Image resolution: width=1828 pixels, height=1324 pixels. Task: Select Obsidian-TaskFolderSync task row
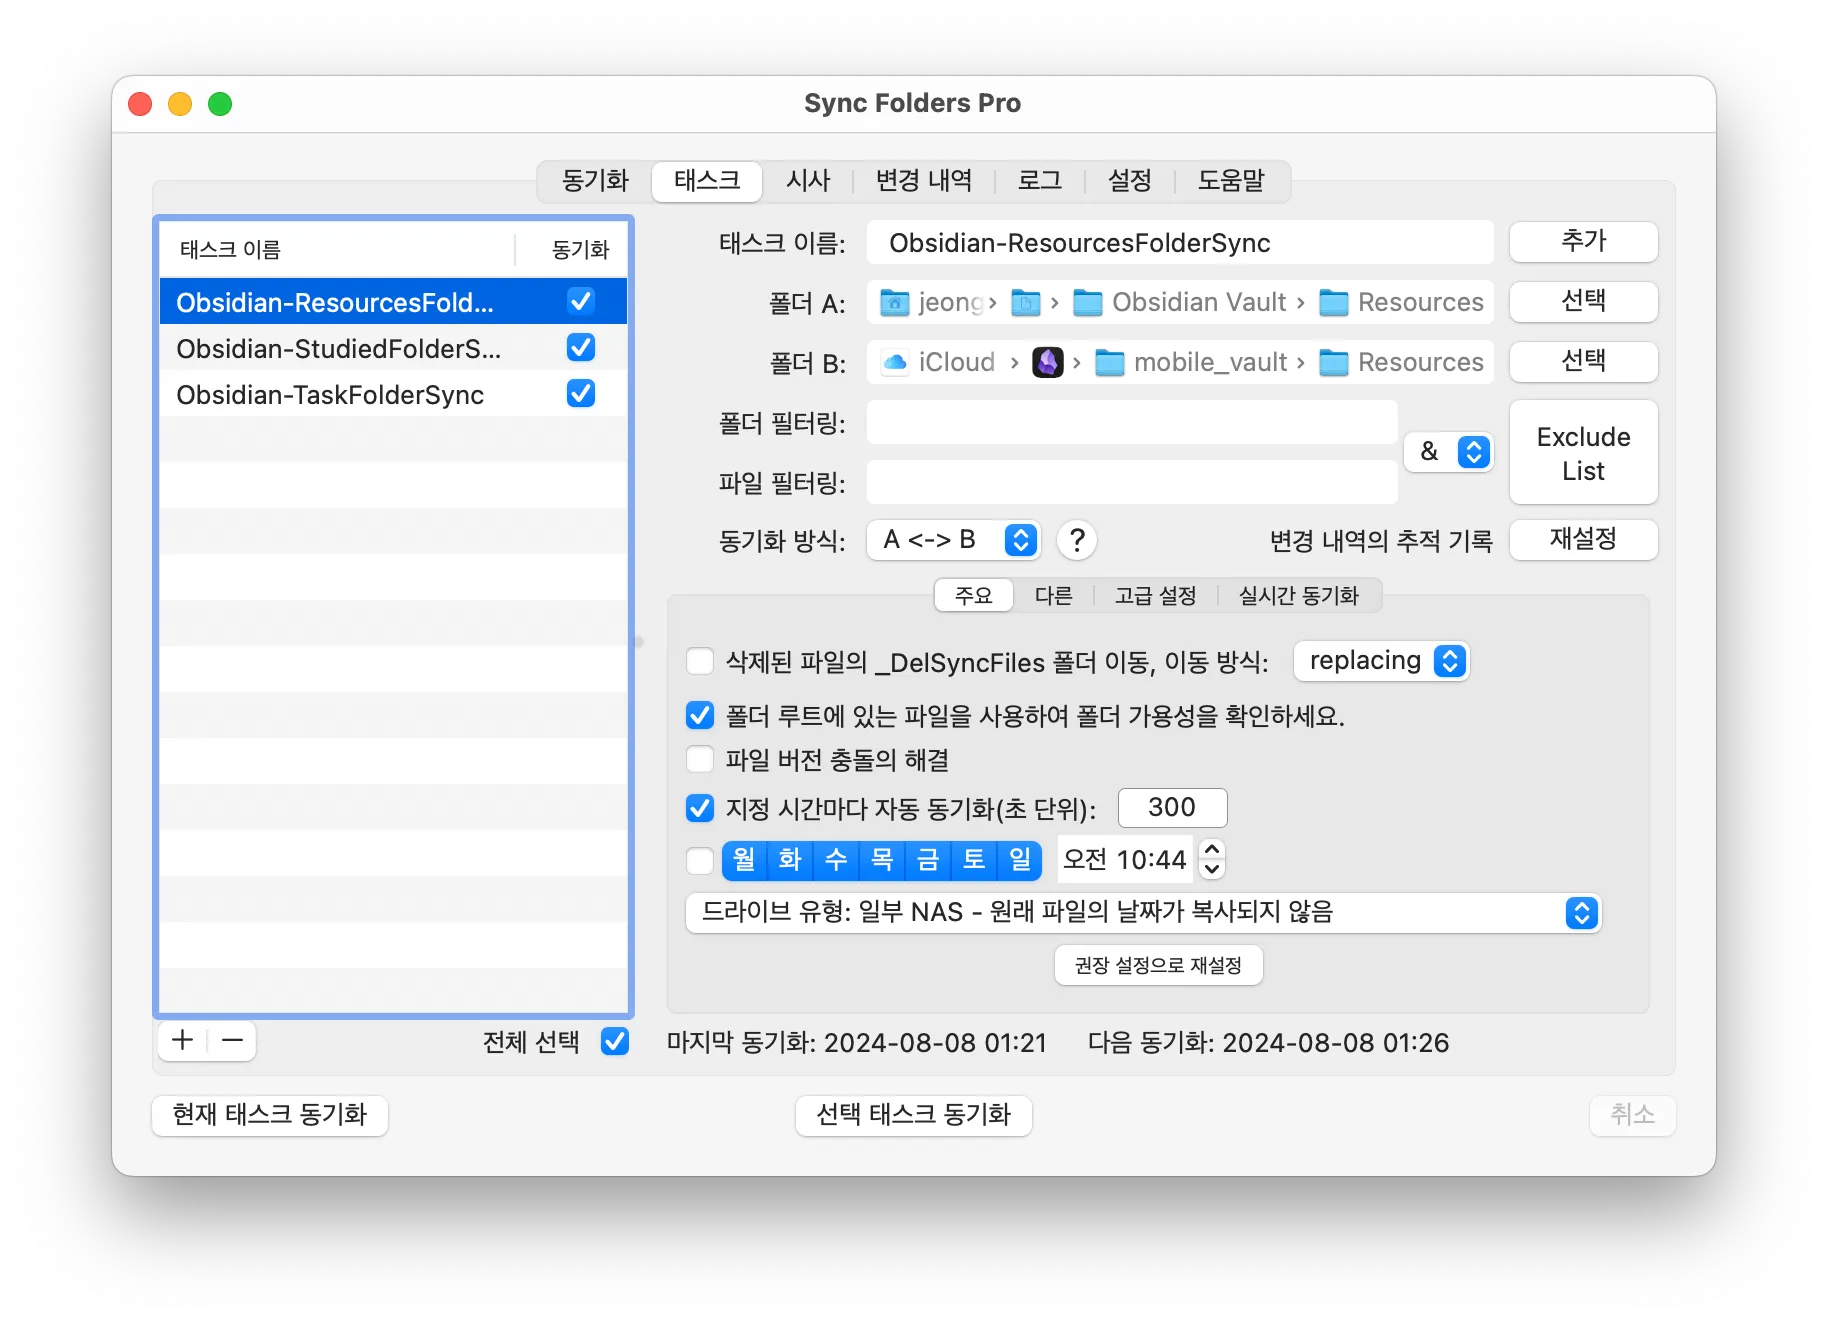[x=393, y=394]
